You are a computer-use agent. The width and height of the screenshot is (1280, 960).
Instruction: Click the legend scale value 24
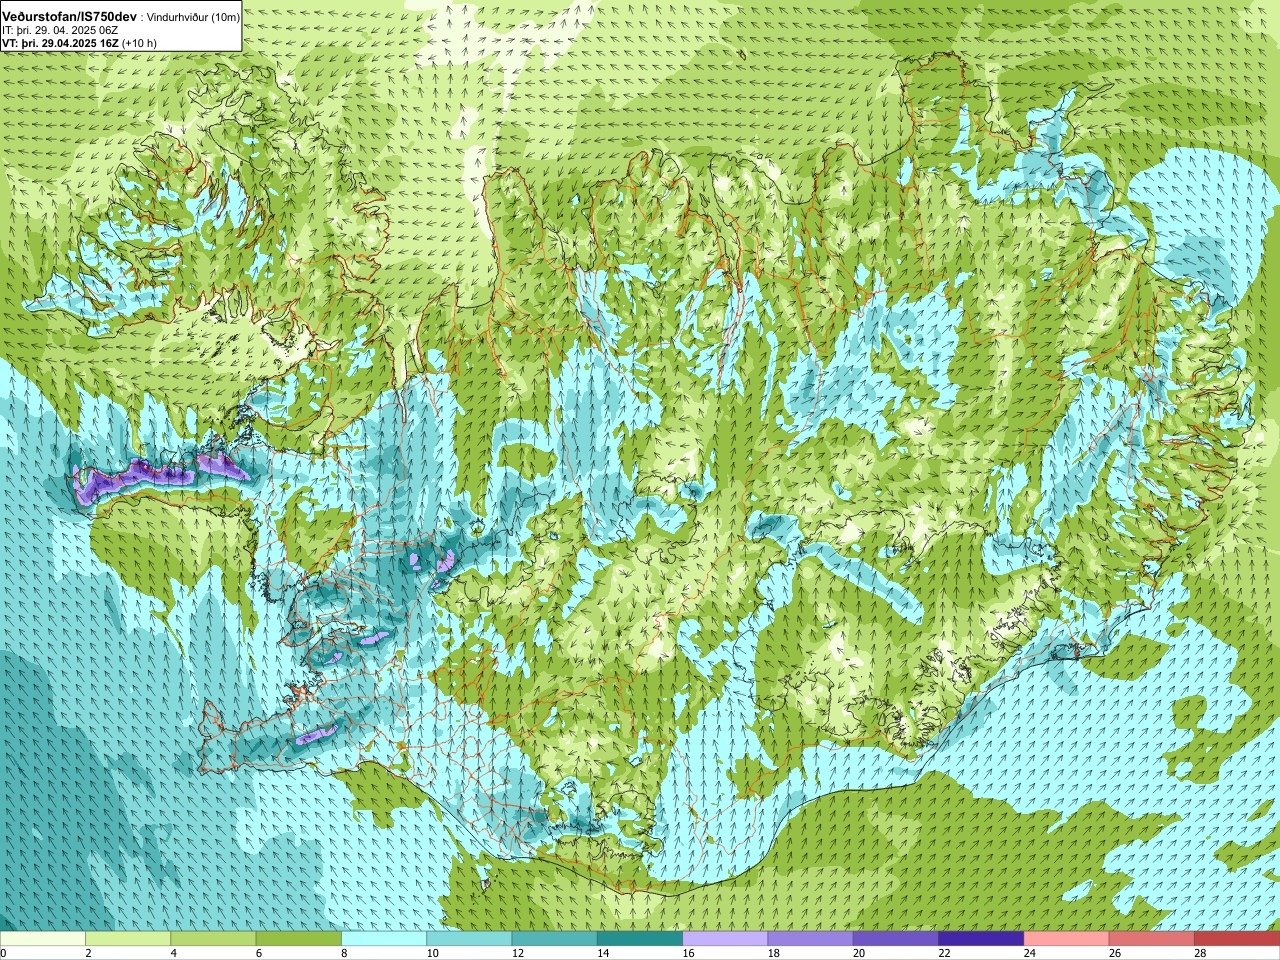(x=1029, y=953)
